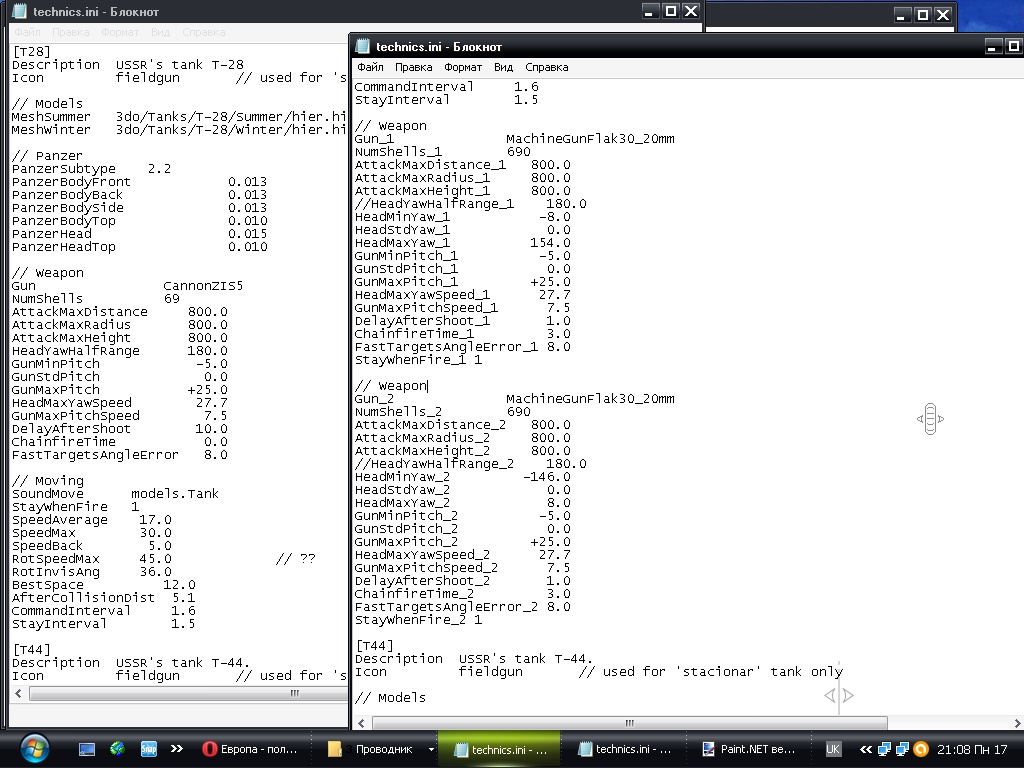Maximize the front technics.ini Notepad window
Image resolution: width=1024 pixels, height=768 pixels.
[1014, 46]
